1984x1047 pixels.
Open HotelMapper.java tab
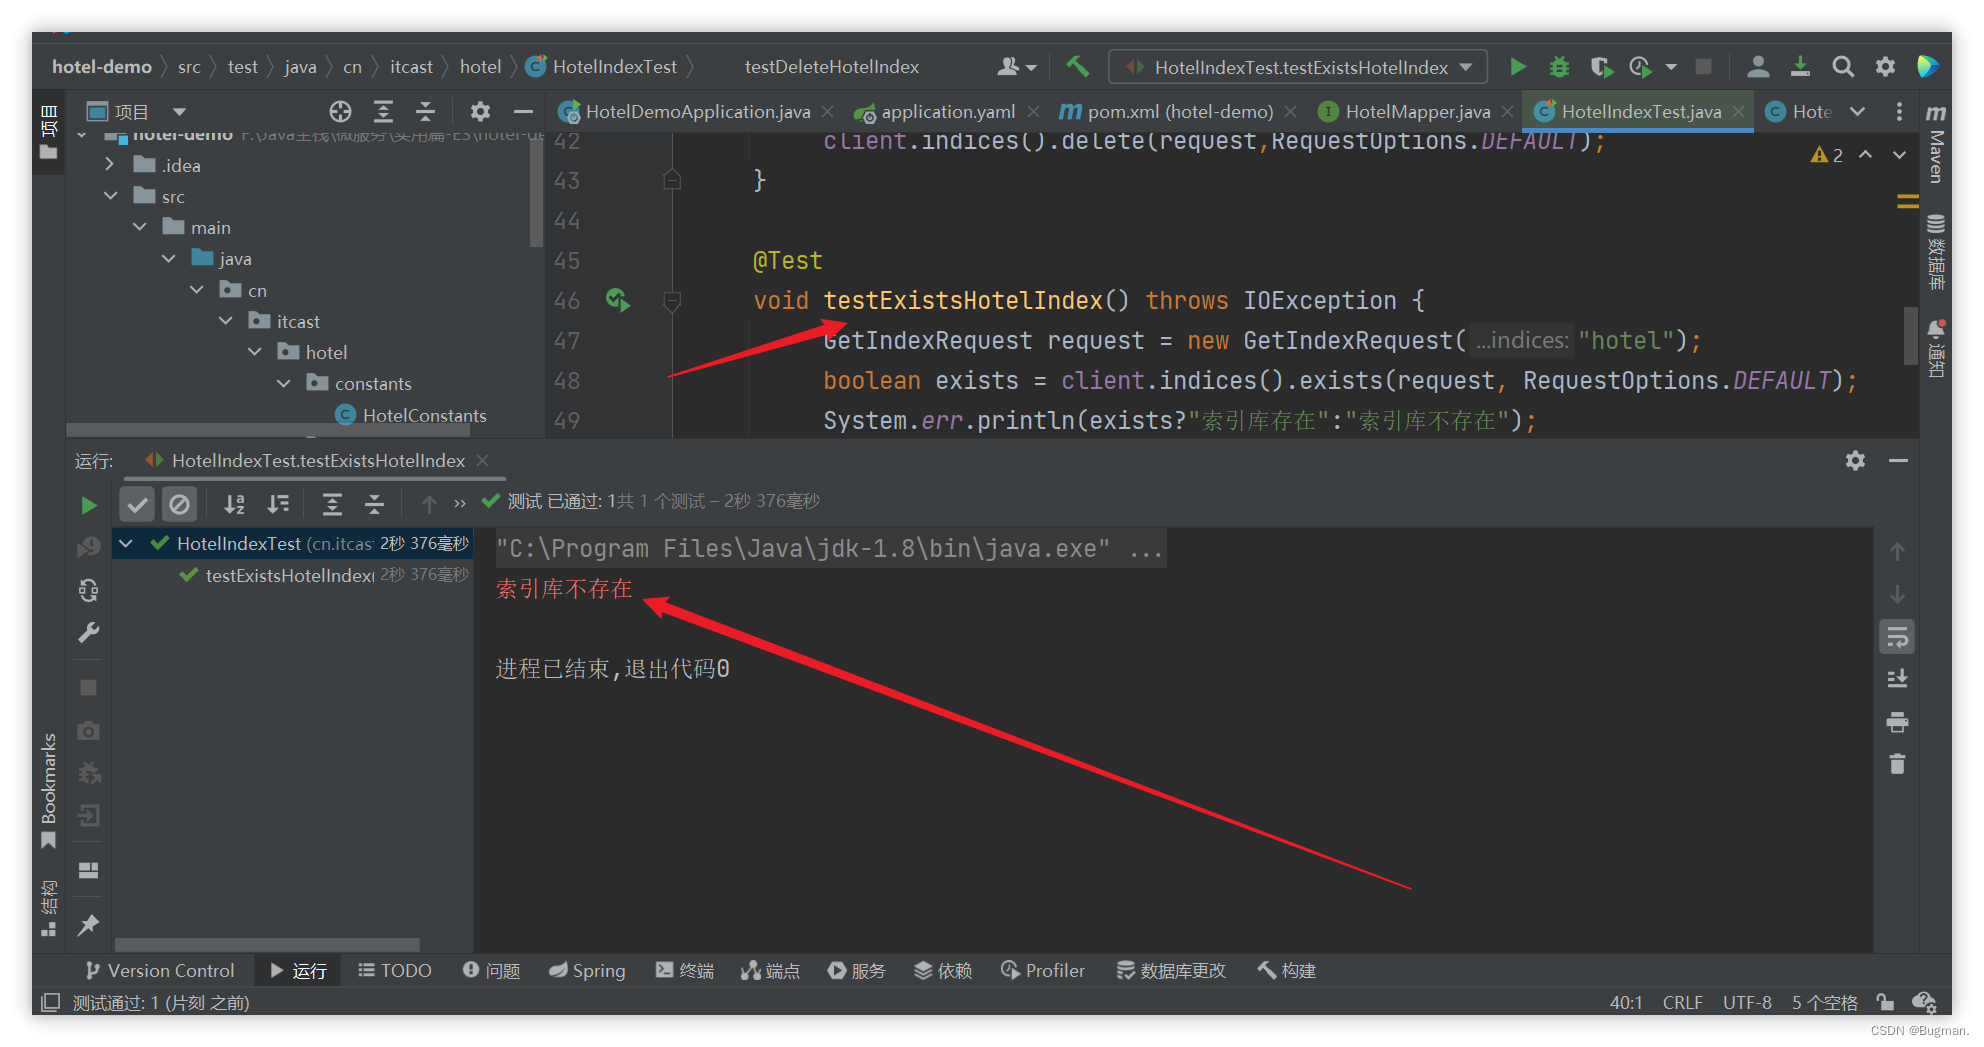(x=1417, y=111)
